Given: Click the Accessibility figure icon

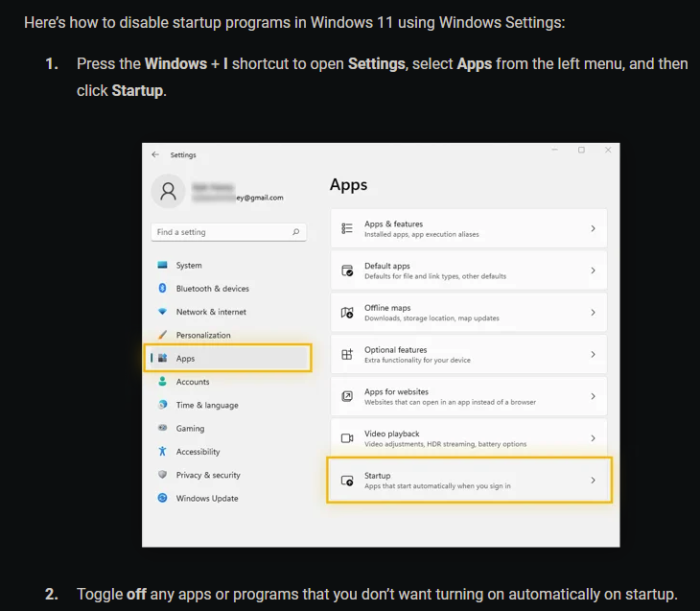Looking at the screenshot, I should tap(162, 451).
